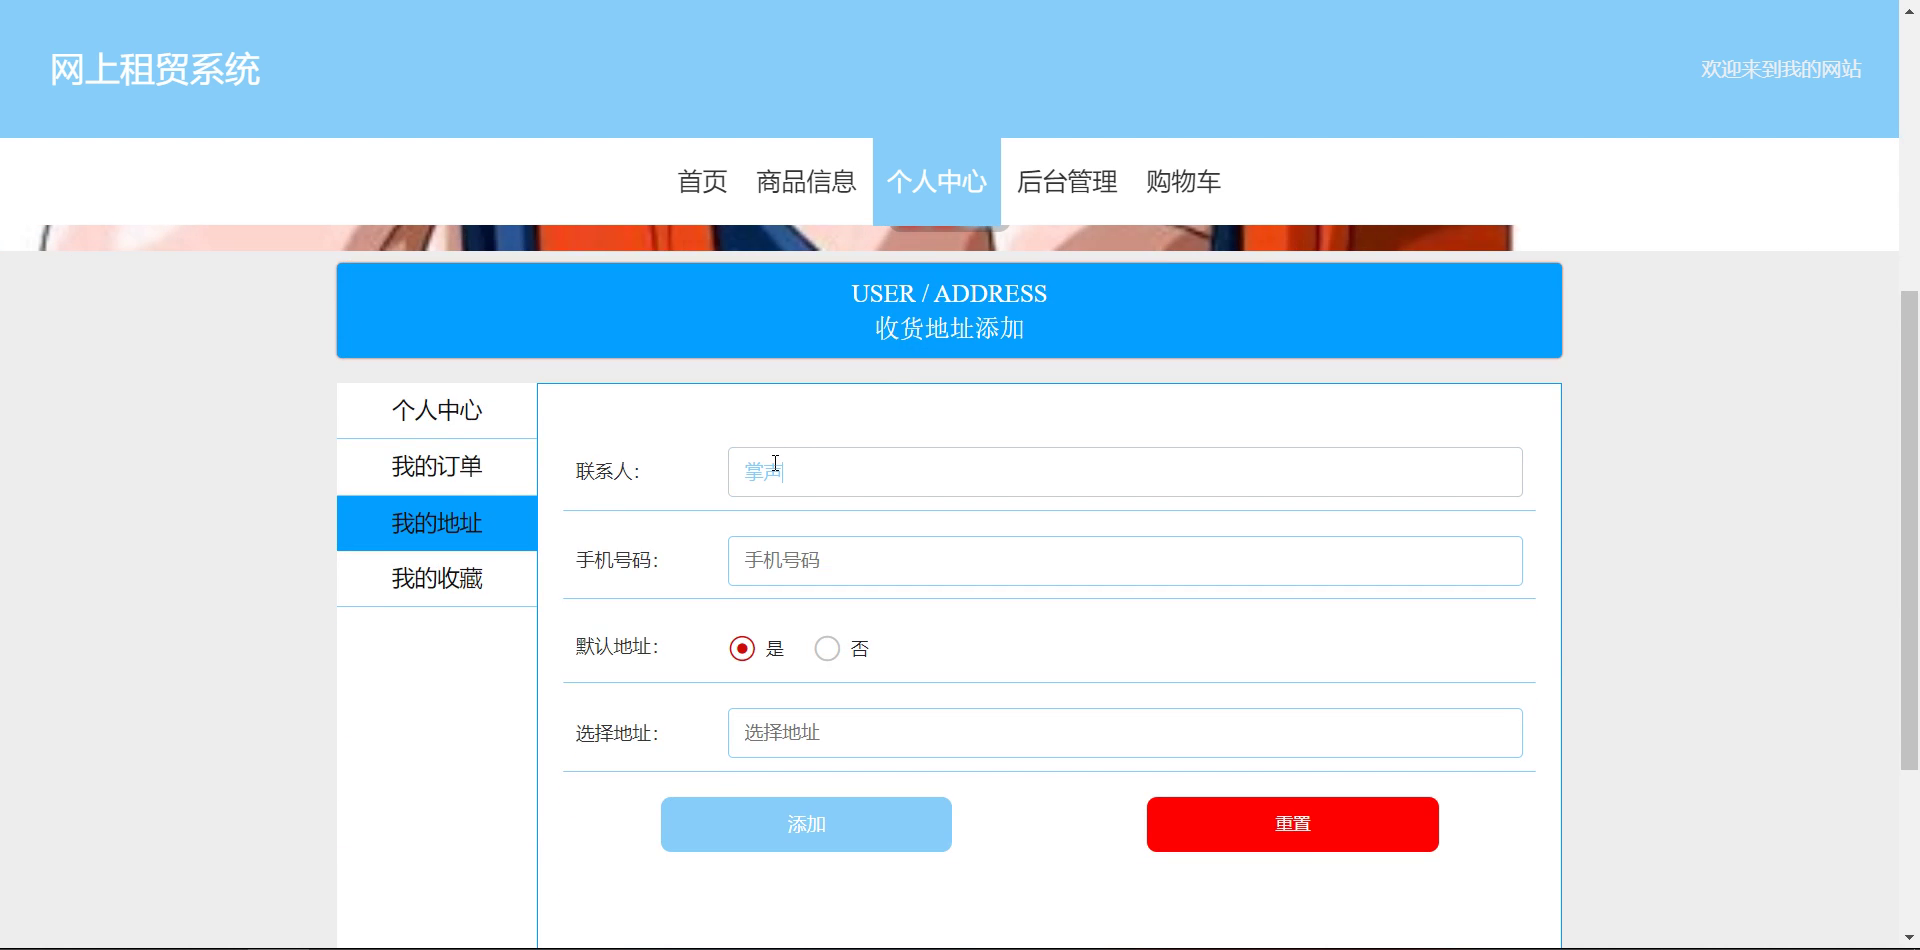This screenshot has width=1920, height=950.
Task: Click the page's vertical scrollbar thumb
Action: point(1910,530)
